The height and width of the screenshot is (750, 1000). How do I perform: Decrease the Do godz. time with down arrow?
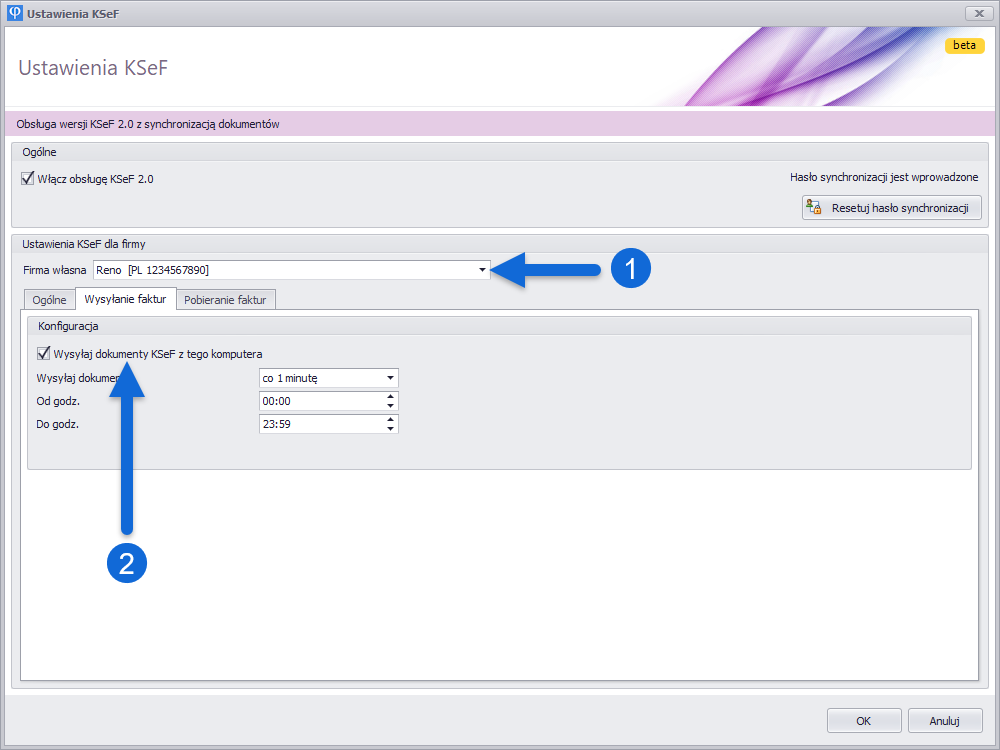390,429
